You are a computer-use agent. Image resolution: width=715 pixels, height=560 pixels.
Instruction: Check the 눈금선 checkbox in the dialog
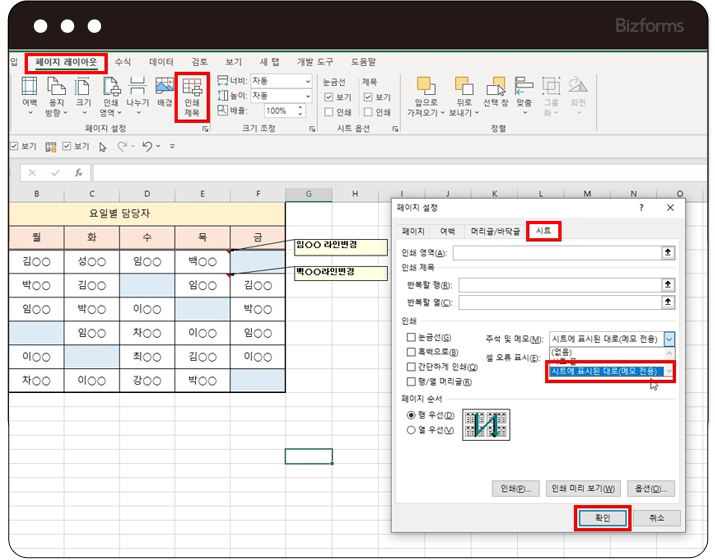[x=411, y=339]
